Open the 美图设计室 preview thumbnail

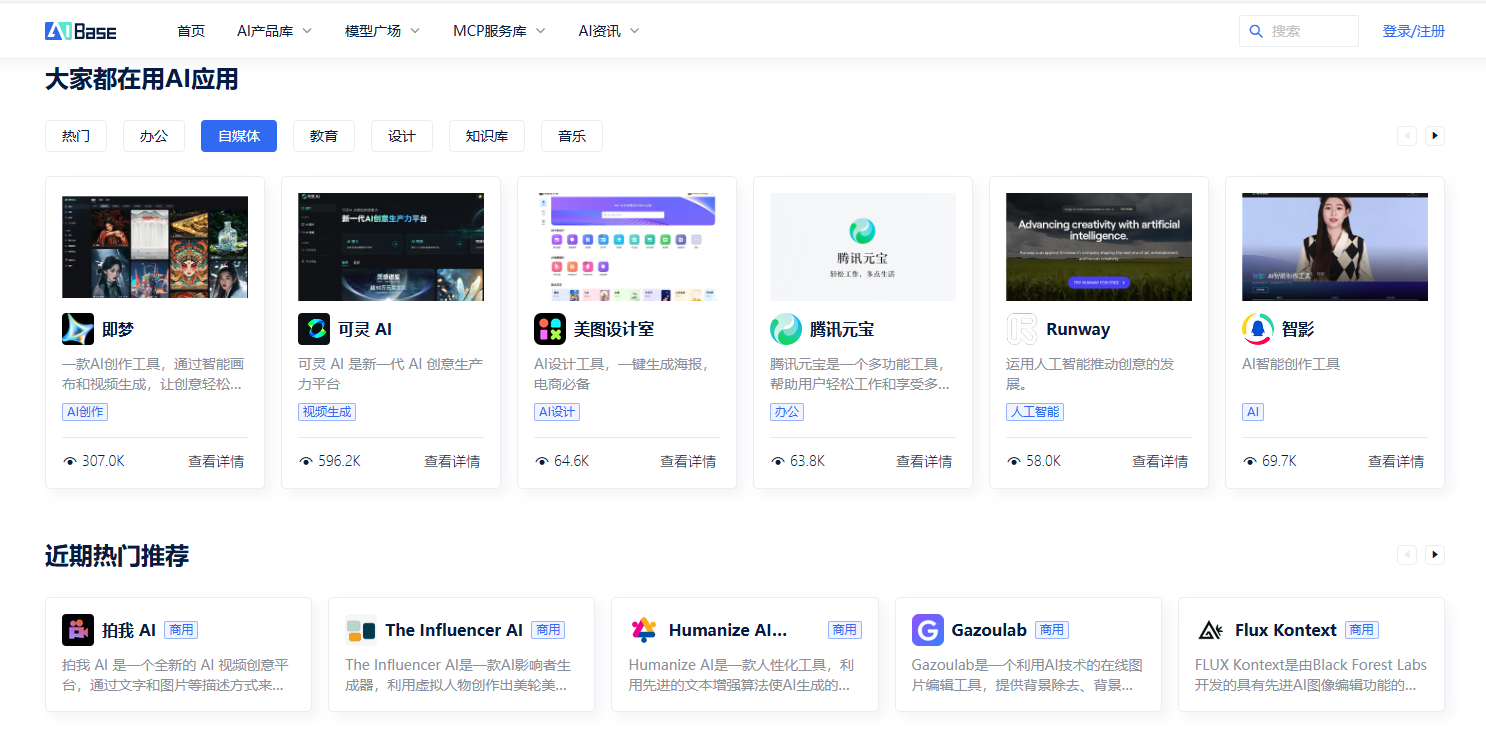pos(627,247)
